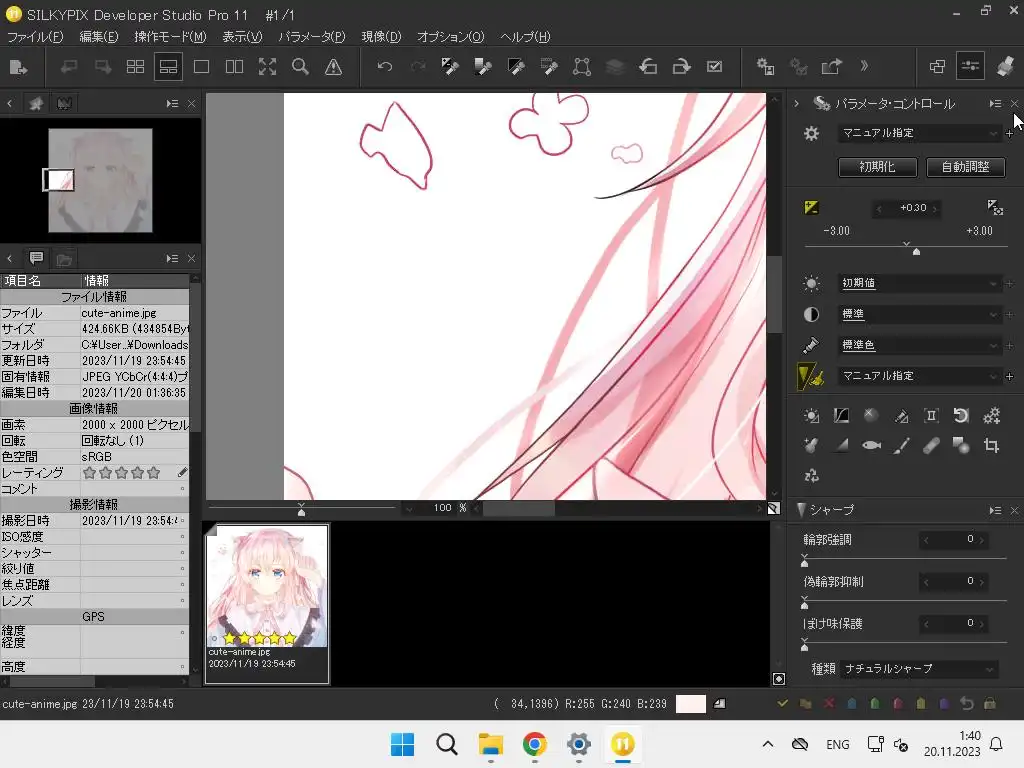Open the 現像(D) menu
Viewport: 1024px width, 768px height.
point(381,37)
